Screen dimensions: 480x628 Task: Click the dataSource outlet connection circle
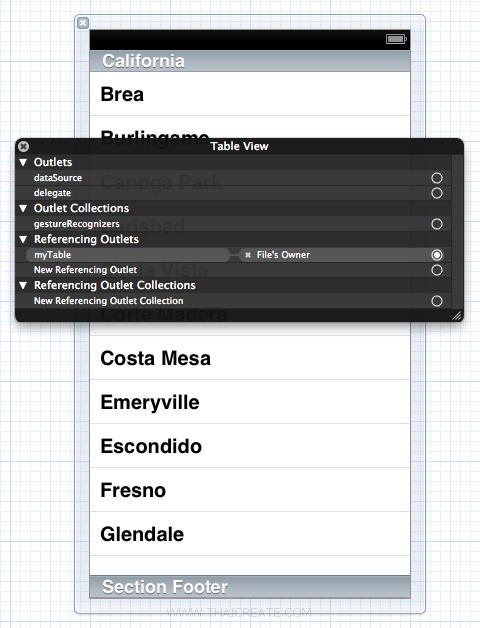(437, 178)
